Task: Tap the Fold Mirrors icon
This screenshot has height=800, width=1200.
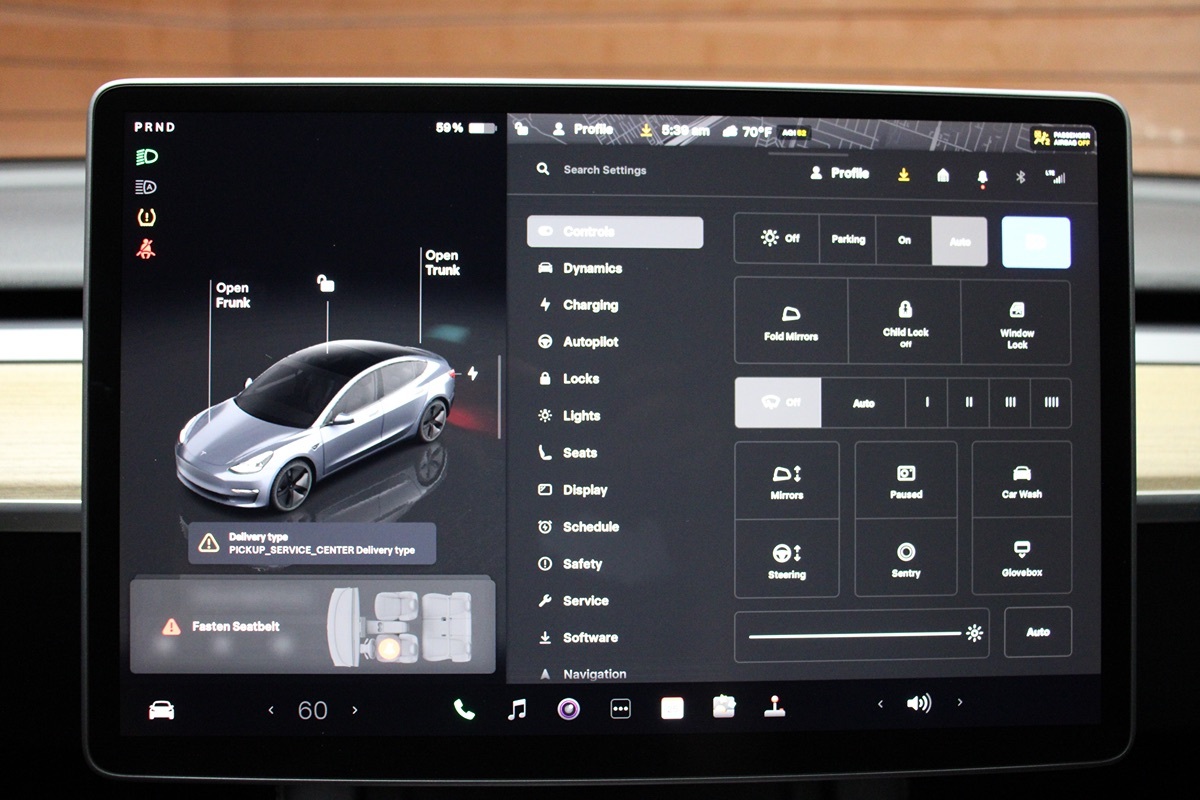Action: pyautogui.click(x=791, y=322)
